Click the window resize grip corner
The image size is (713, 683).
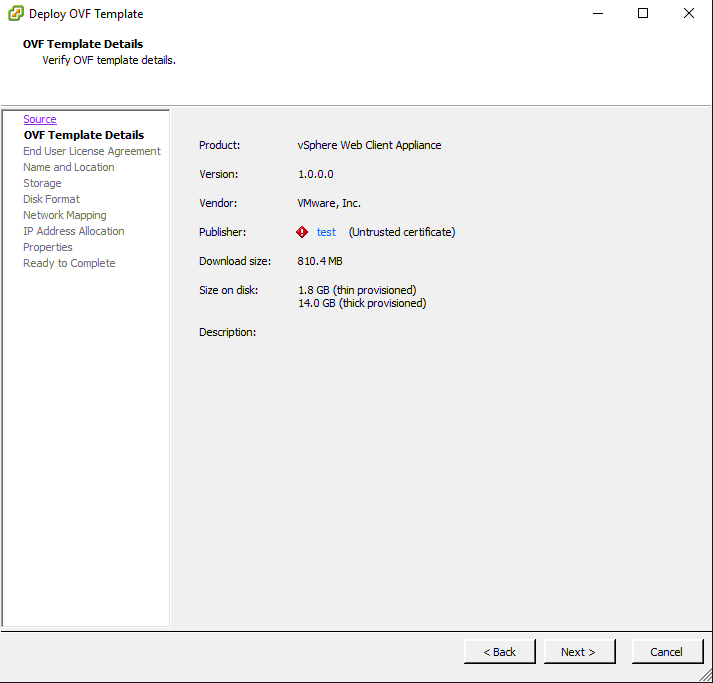[706, 676]
